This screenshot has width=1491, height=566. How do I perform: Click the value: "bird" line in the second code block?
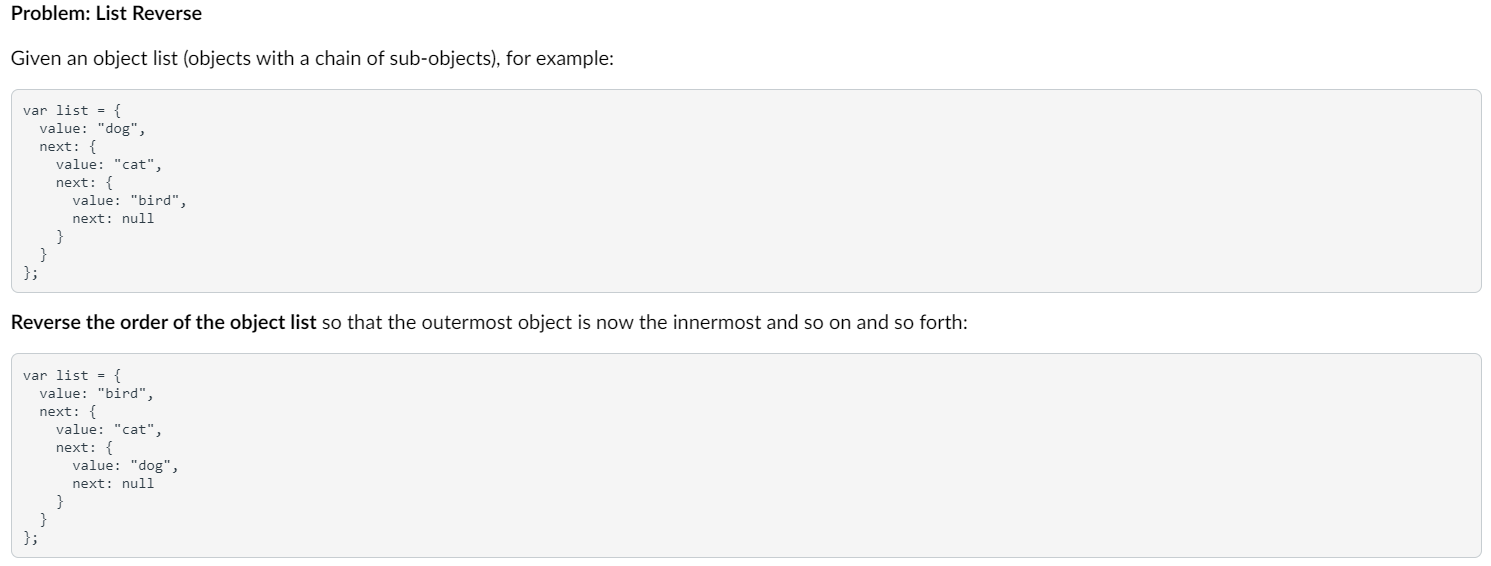click(96, 393)
